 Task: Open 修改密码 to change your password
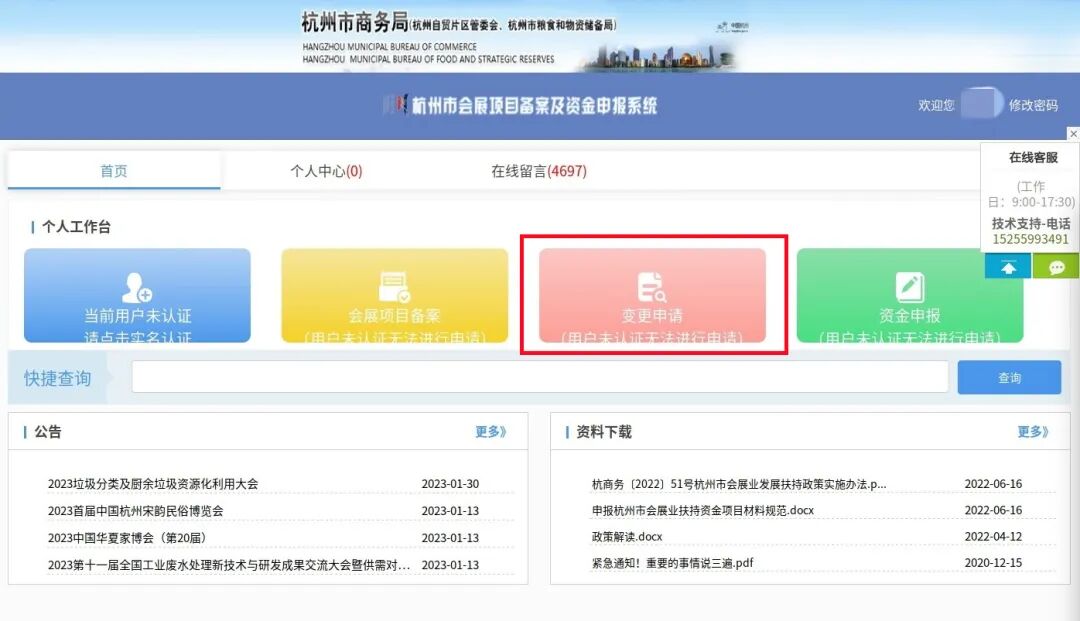[x=1035, y=106]
